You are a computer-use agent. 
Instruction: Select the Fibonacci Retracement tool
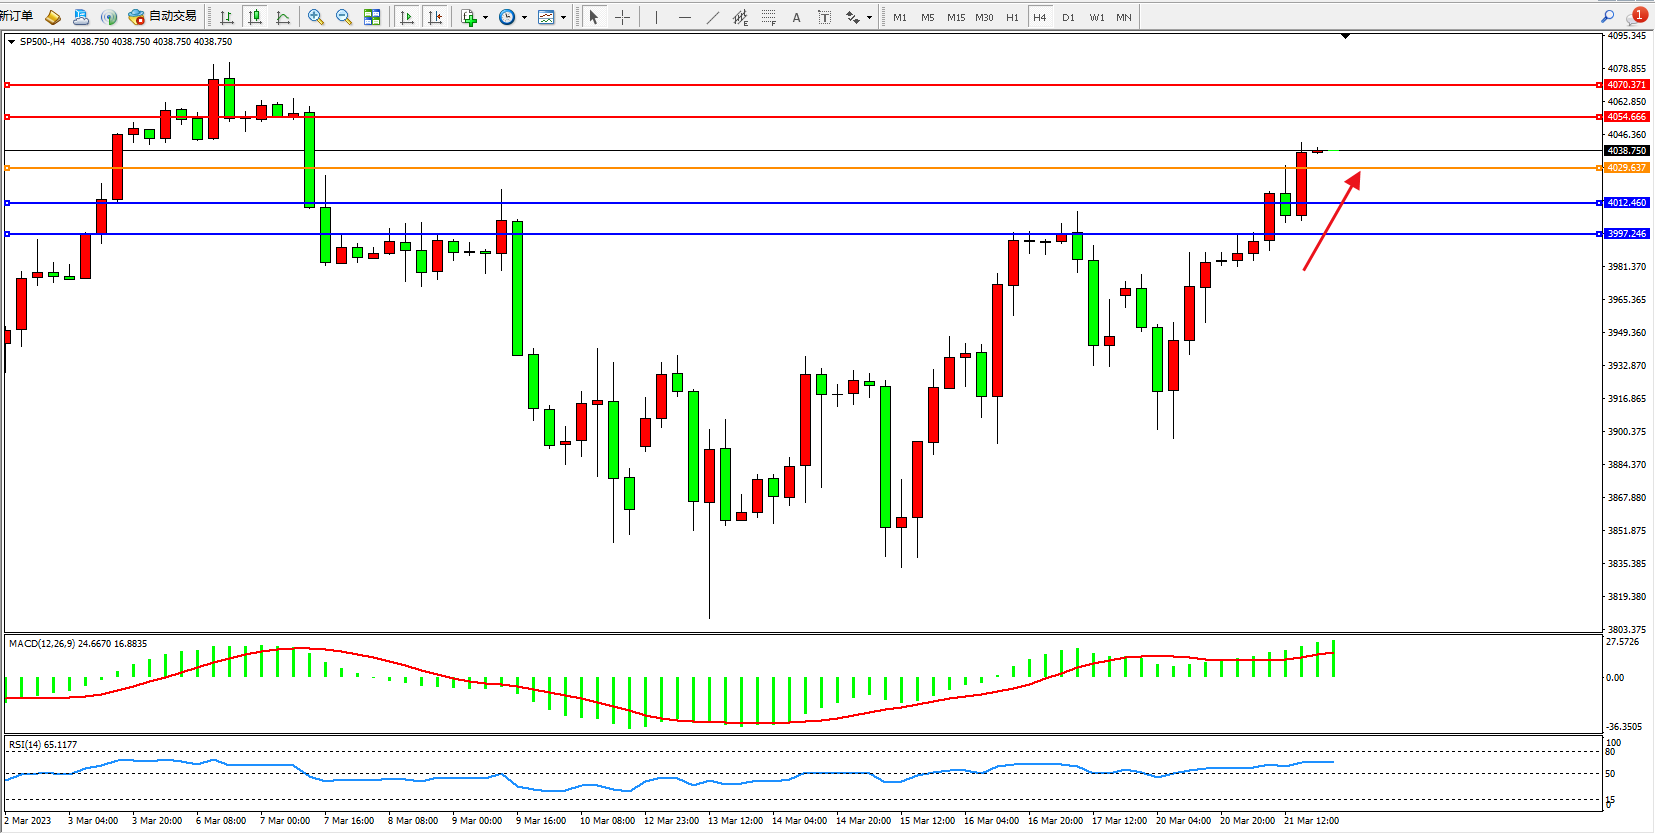(x=768, y=17)
